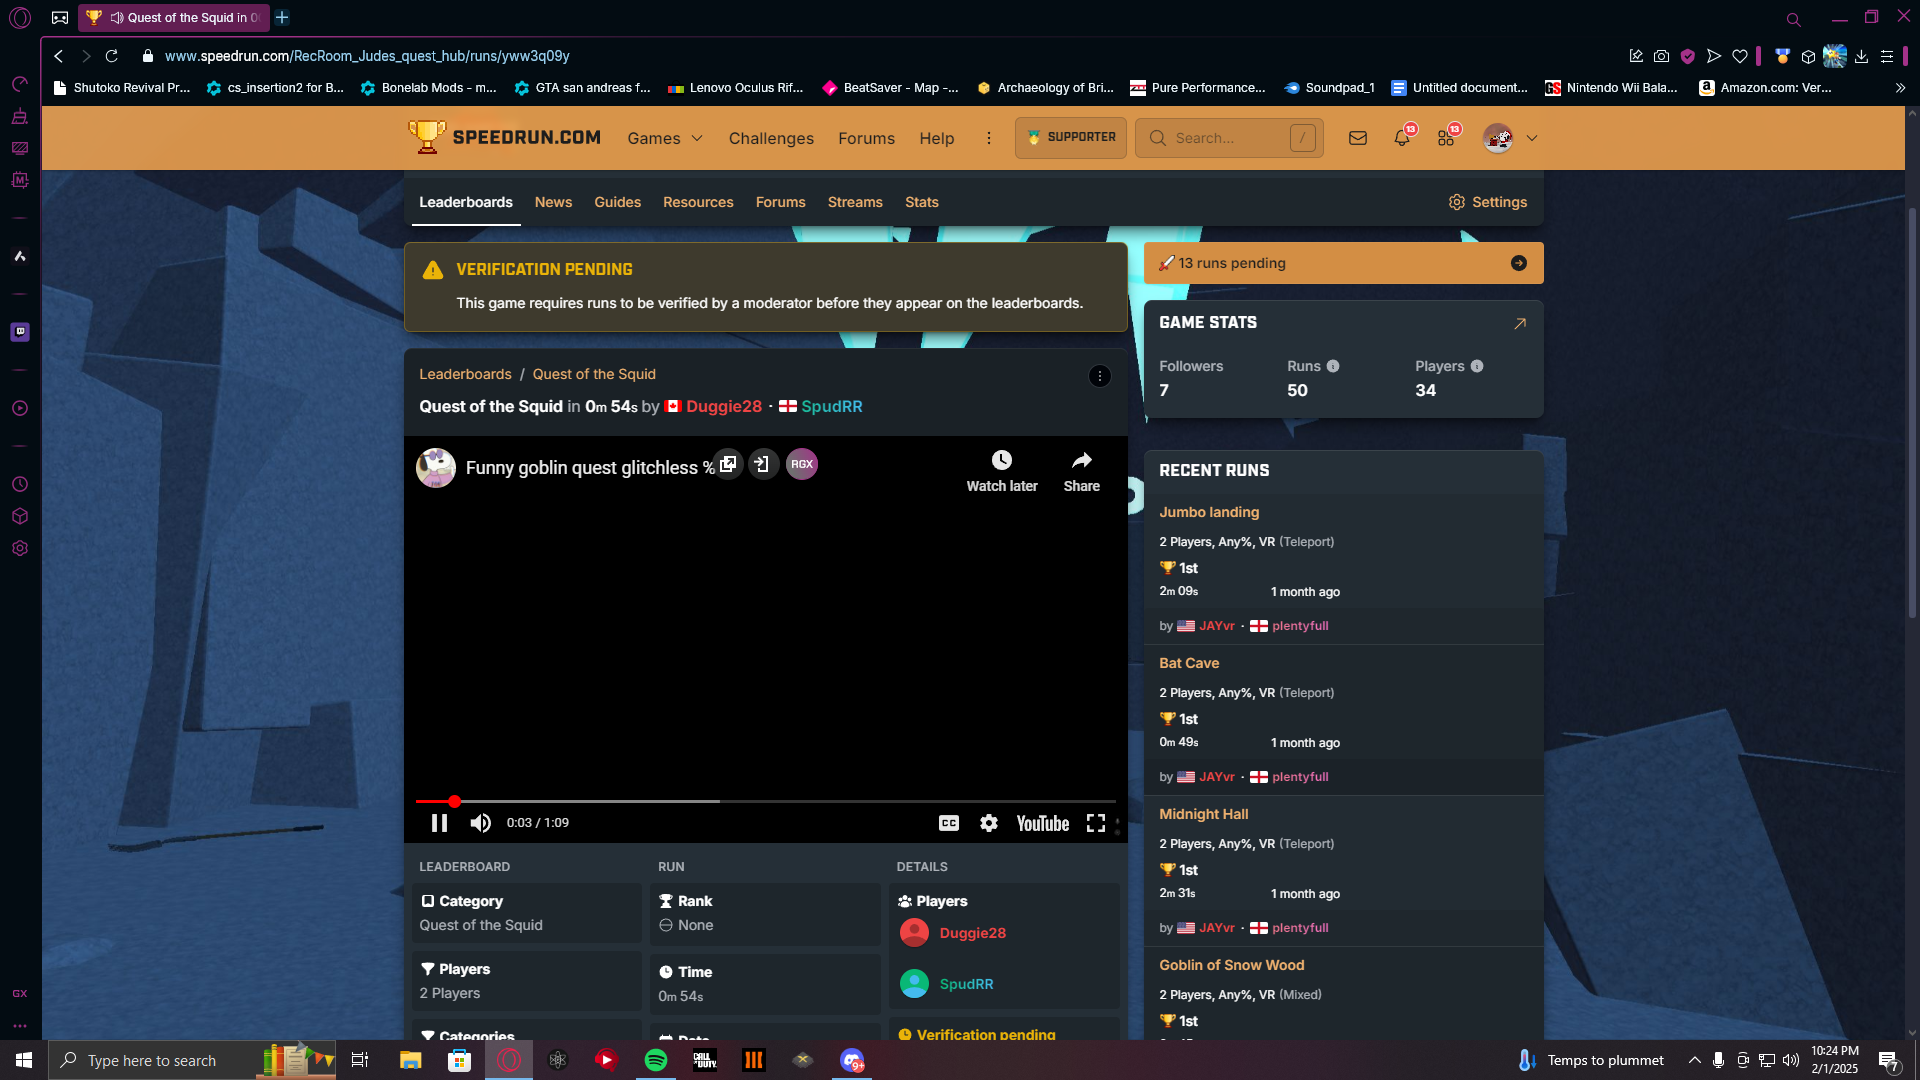Screen dimensions: 1920x1080
Task: Switch to the Guides tab
Action: click(617, 202)
